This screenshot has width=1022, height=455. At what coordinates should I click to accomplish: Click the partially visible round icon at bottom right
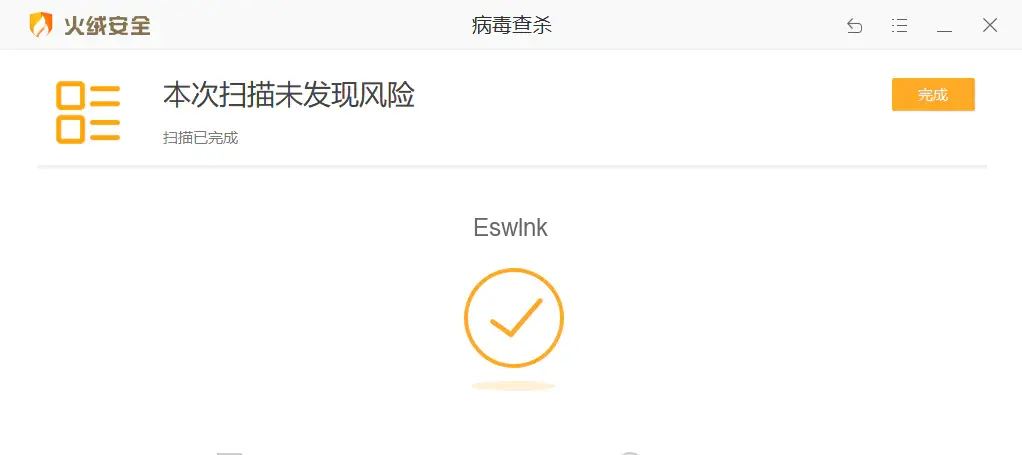[x=630, y=452]
